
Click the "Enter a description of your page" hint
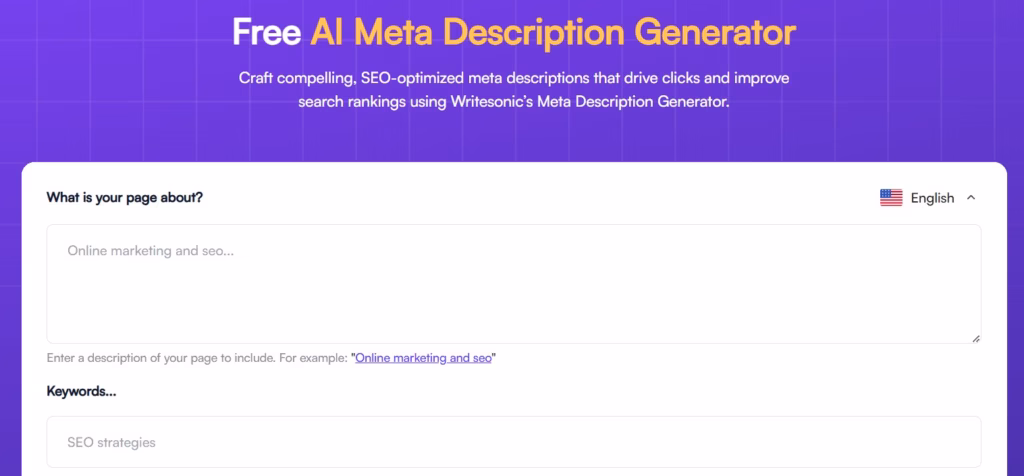point(198,358)
